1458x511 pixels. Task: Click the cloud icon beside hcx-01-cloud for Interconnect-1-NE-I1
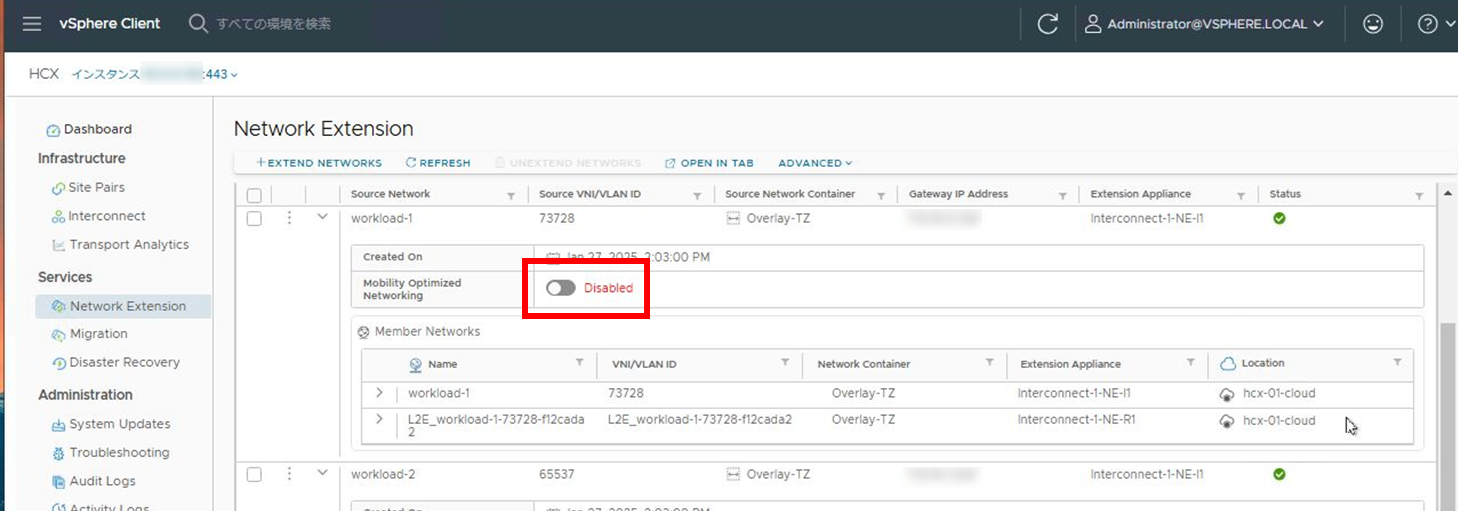pyautogui.click(x=1227, y=394)
